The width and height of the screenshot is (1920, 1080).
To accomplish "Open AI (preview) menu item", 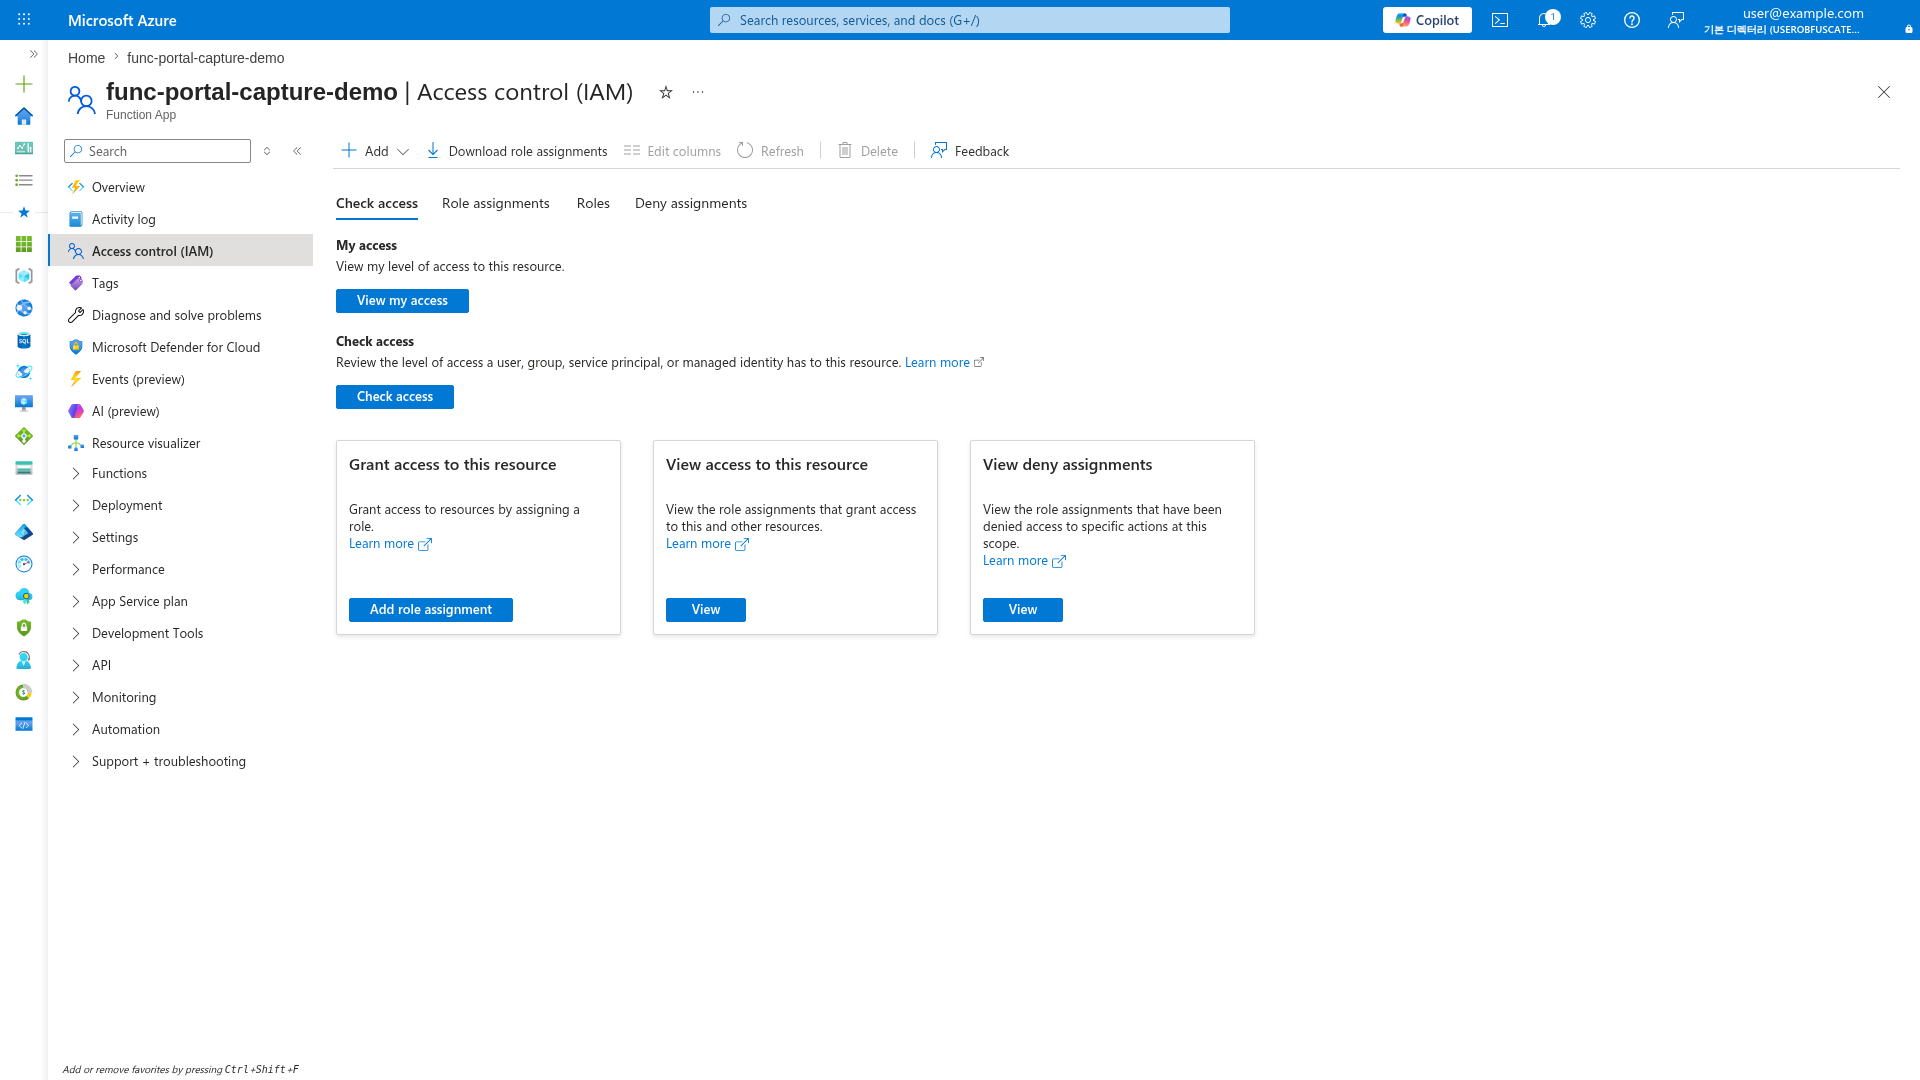I will 181,411.
